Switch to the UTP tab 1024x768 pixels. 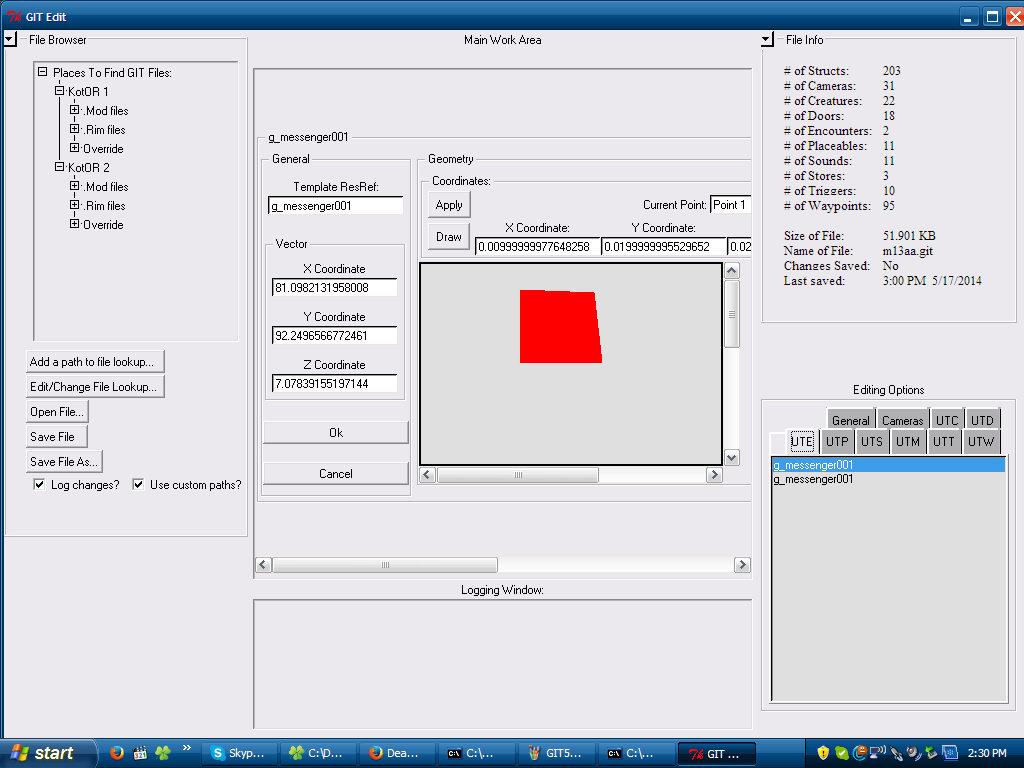837,441
